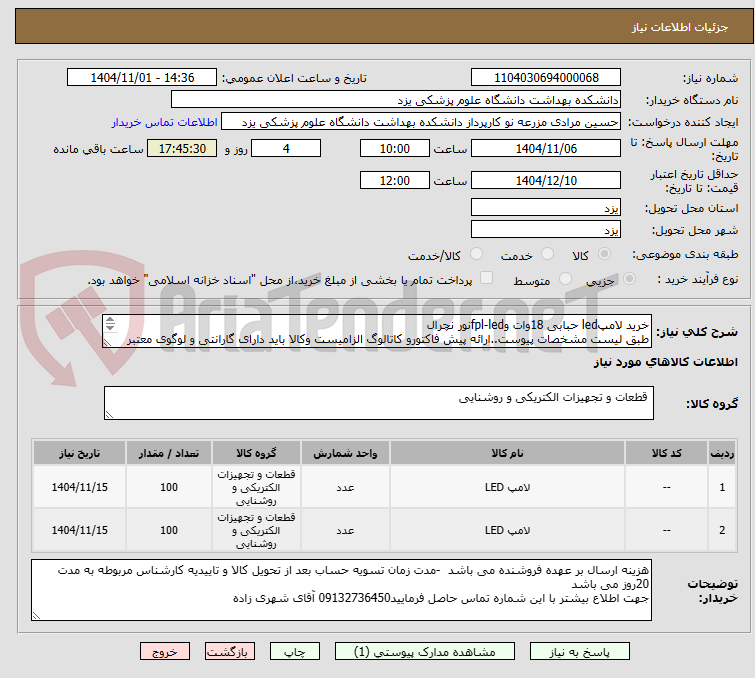Click quantity 100 in row 1
The height and width of the screenshot is (678, 755).
169,487
